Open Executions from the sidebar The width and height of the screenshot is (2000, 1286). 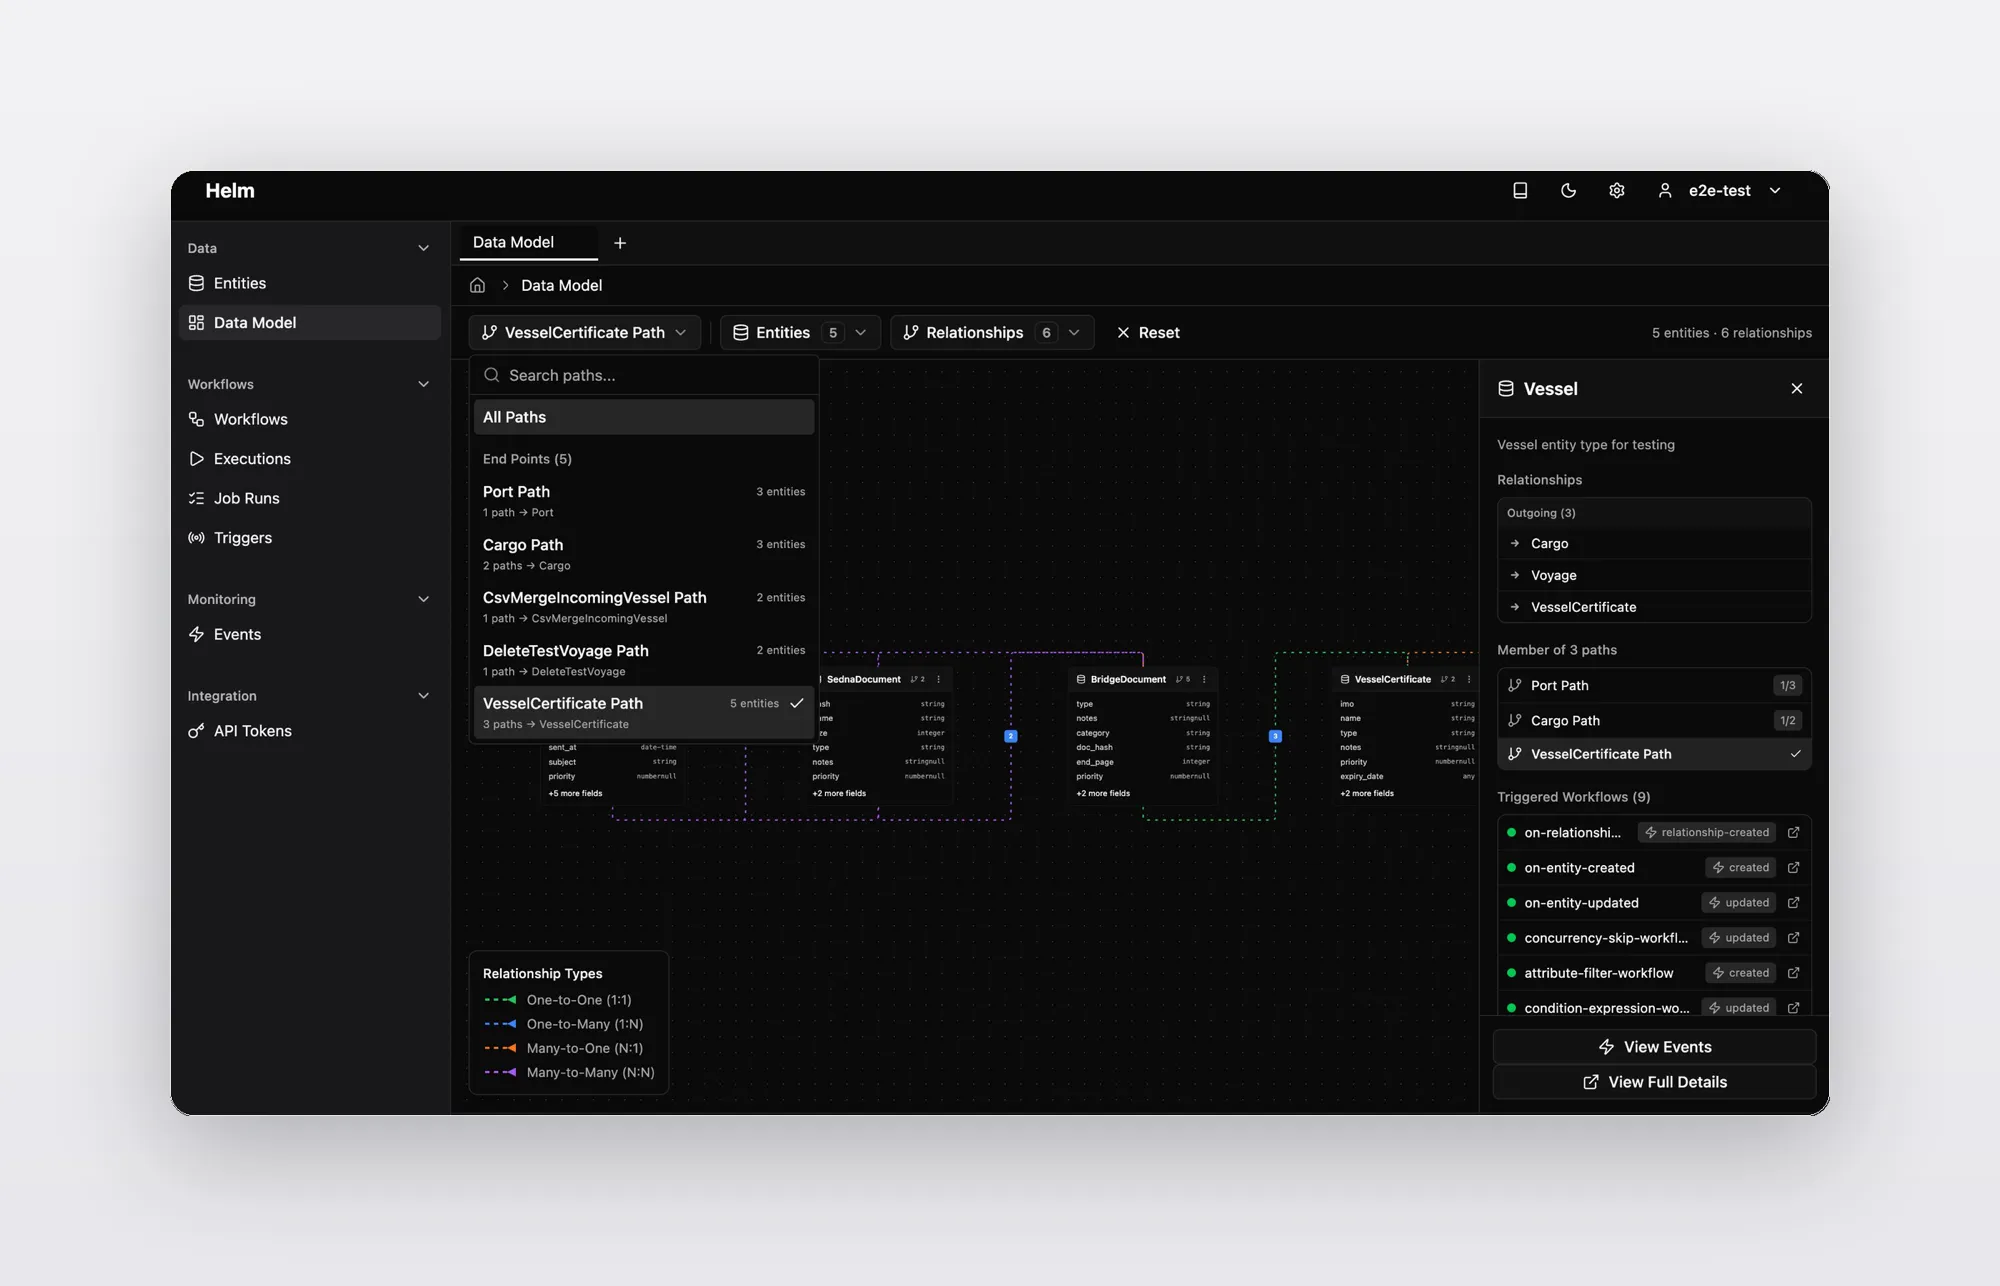coord(310,458)
